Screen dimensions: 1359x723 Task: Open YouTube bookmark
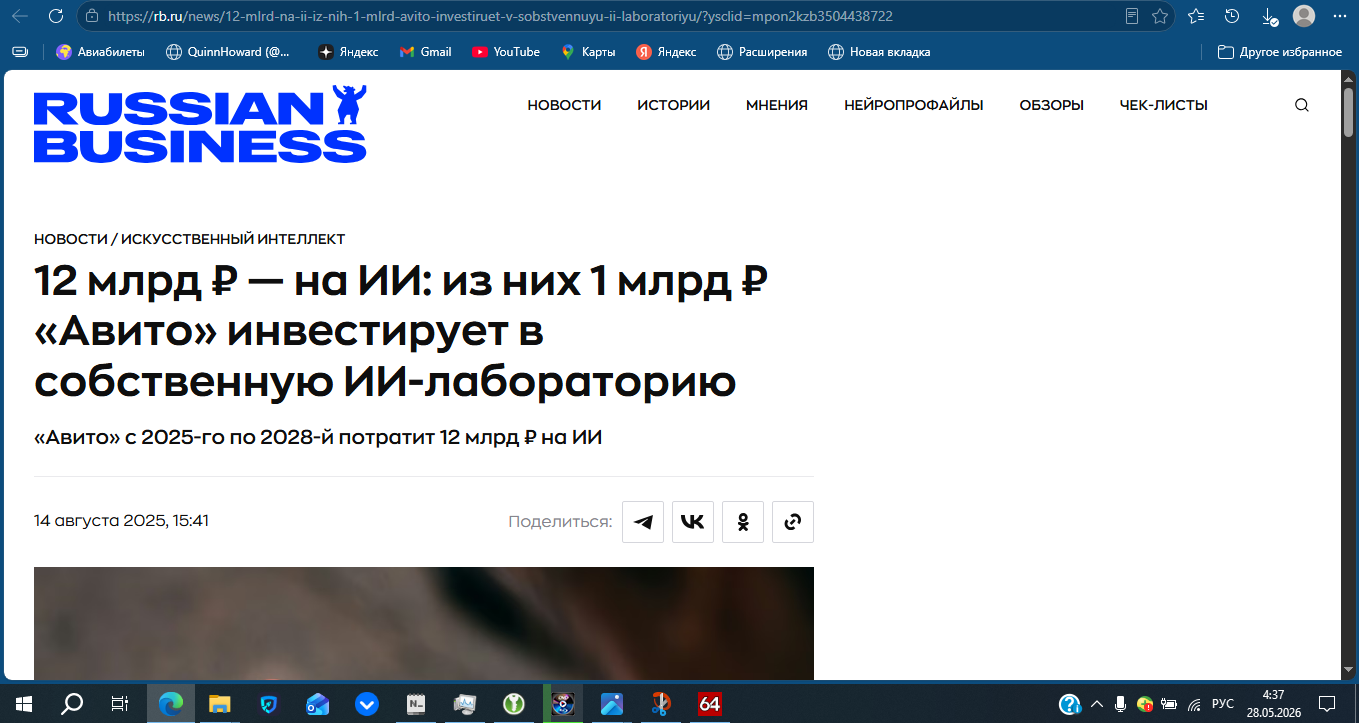pyautogui.click(x=506, y=52)
